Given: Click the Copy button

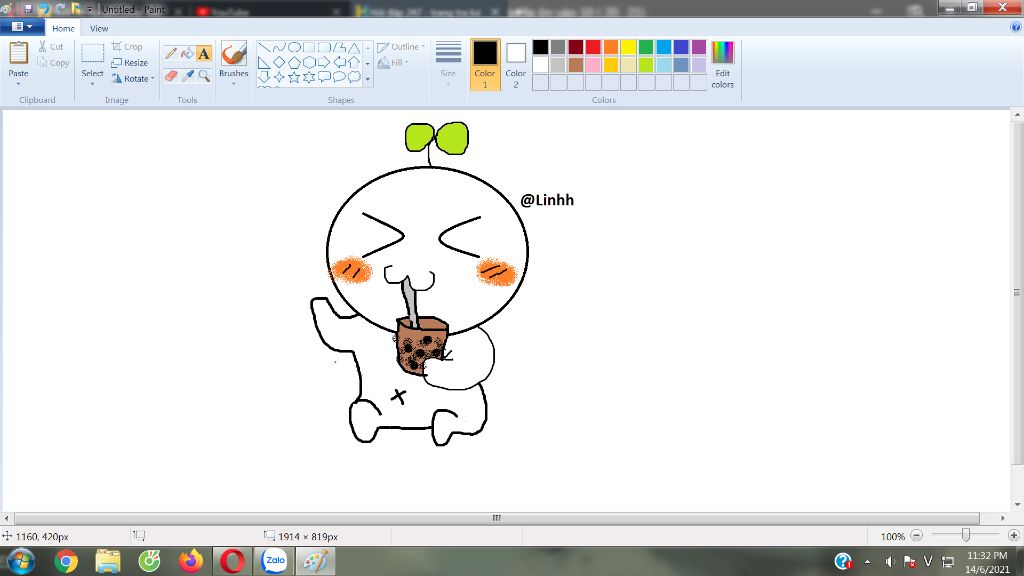Looking at the screenshot, I should click(x=53, y=63).
